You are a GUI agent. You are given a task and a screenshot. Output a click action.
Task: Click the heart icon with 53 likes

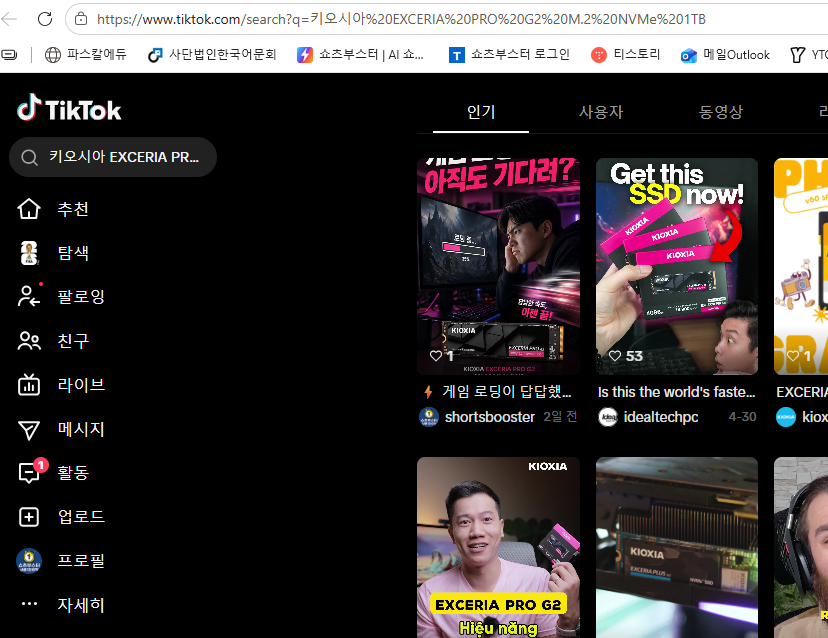(x=615, y=356)
